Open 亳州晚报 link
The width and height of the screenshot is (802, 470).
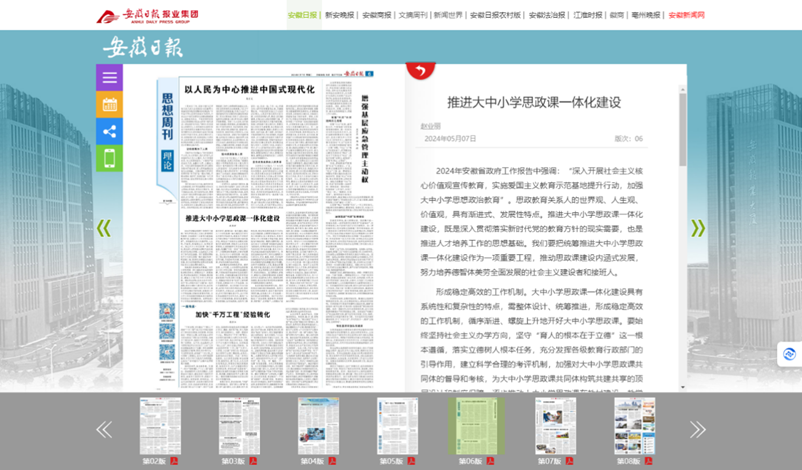pyautogui.click(x=646, y=15)
